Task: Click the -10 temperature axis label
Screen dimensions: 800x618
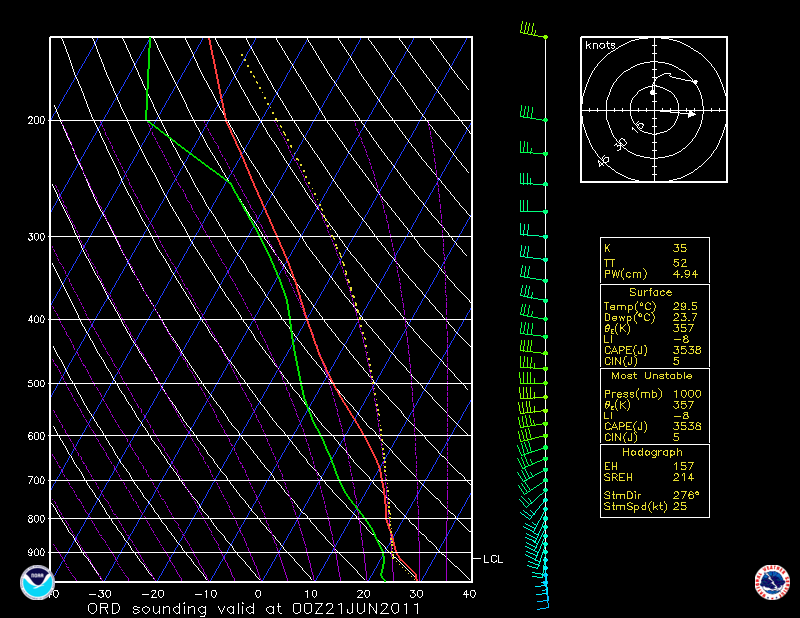Action: 206,594
